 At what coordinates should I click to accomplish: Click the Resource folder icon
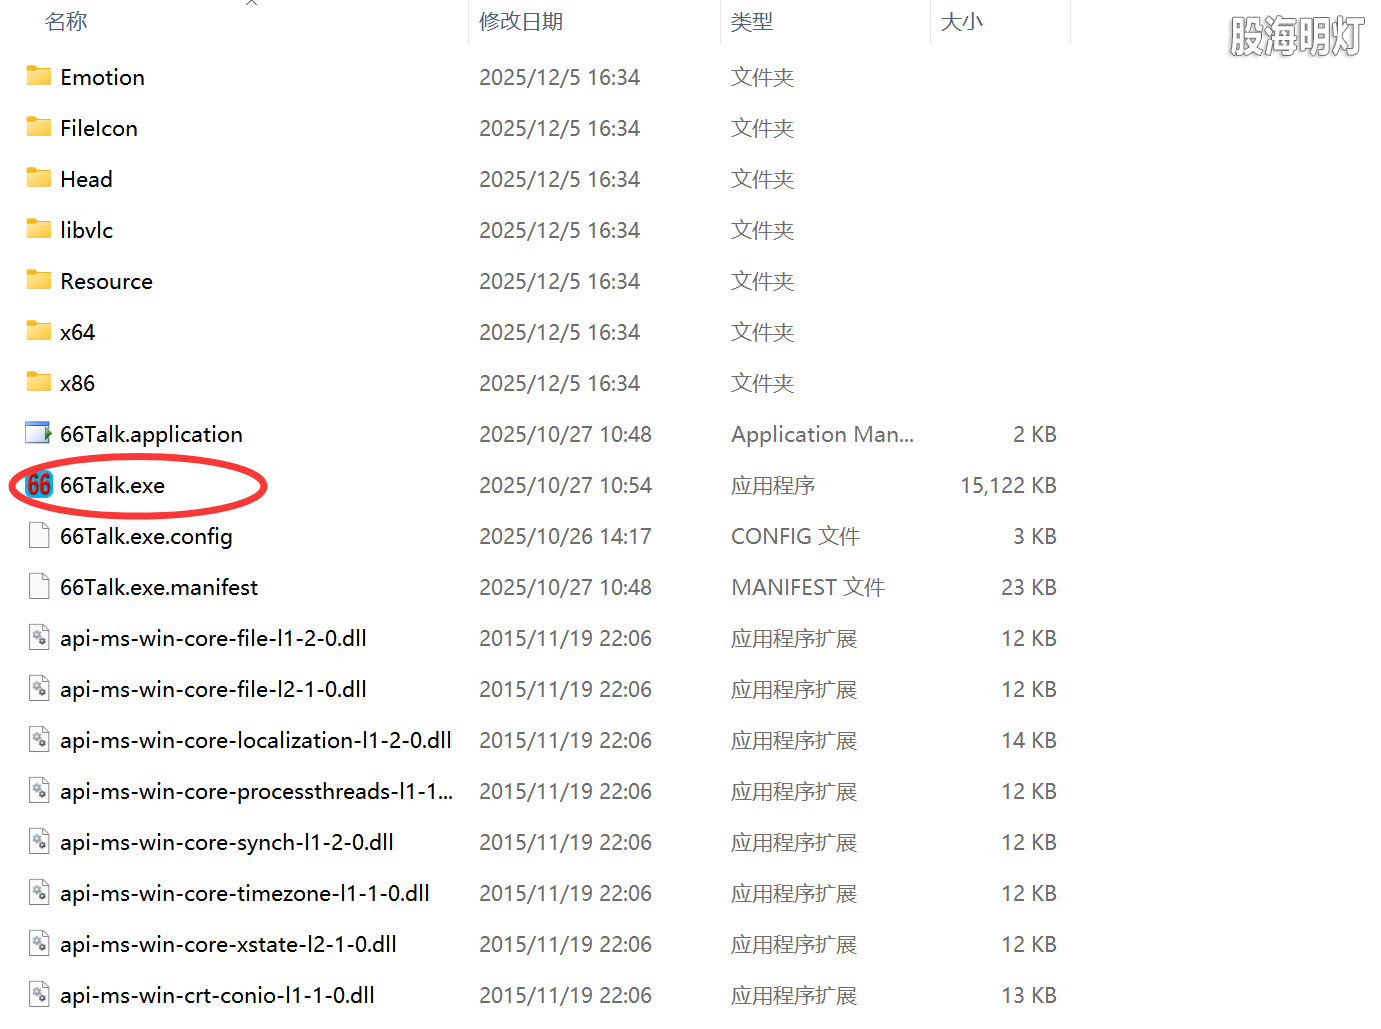pos(39,280)
